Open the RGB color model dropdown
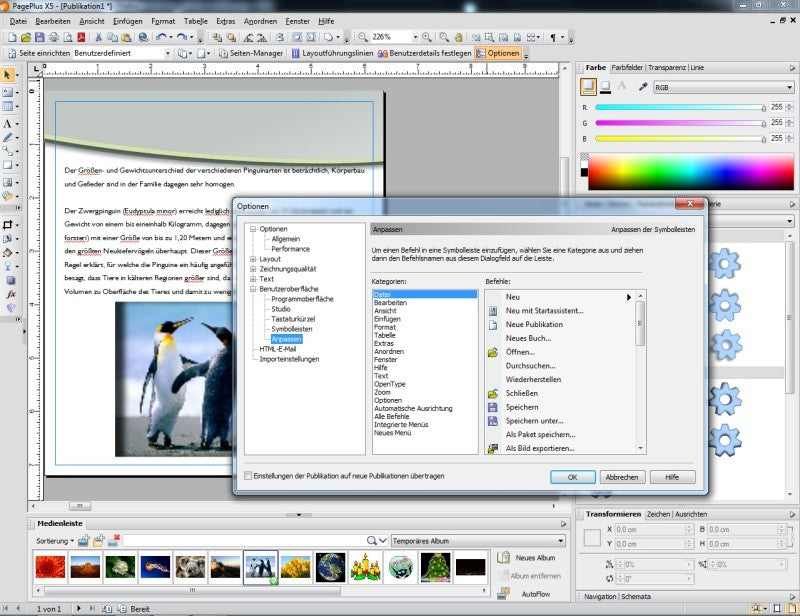The image size is (800, 616). tap(723, 87)
